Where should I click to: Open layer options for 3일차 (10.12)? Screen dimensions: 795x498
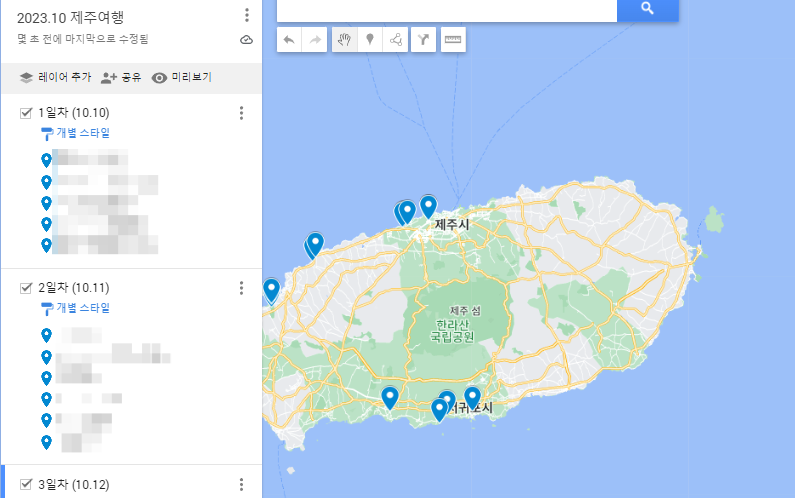[241, 484]
